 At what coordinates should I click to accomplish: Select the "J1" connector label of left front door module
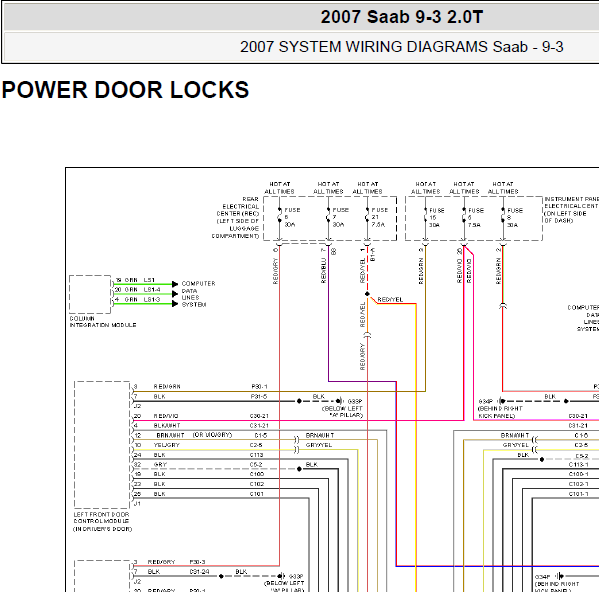pyautogui.click(x=138, y=504)
